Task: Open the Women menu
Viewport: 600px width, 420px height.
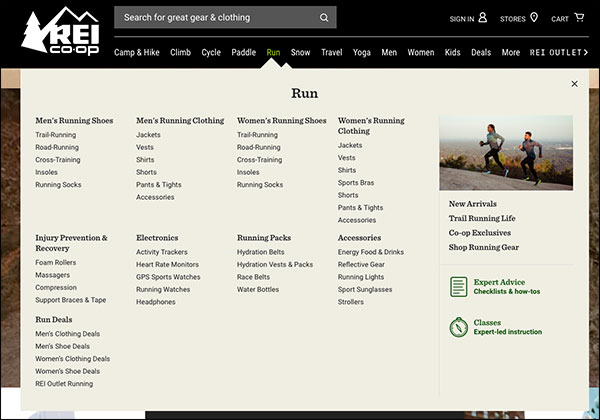Action: tap(421, 52)
